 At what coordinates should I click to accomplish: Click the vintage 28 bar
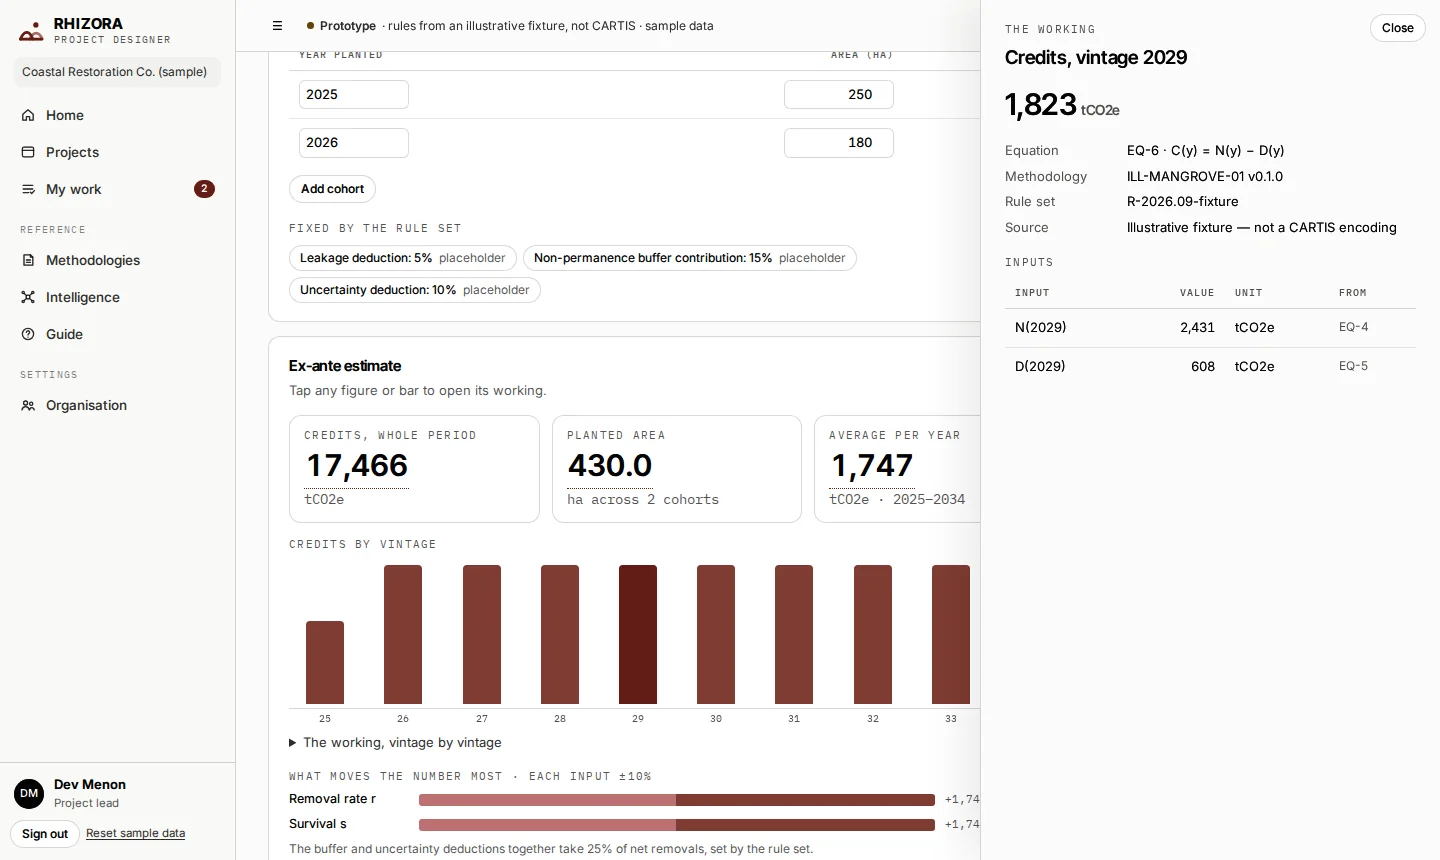tap(560, 634)
